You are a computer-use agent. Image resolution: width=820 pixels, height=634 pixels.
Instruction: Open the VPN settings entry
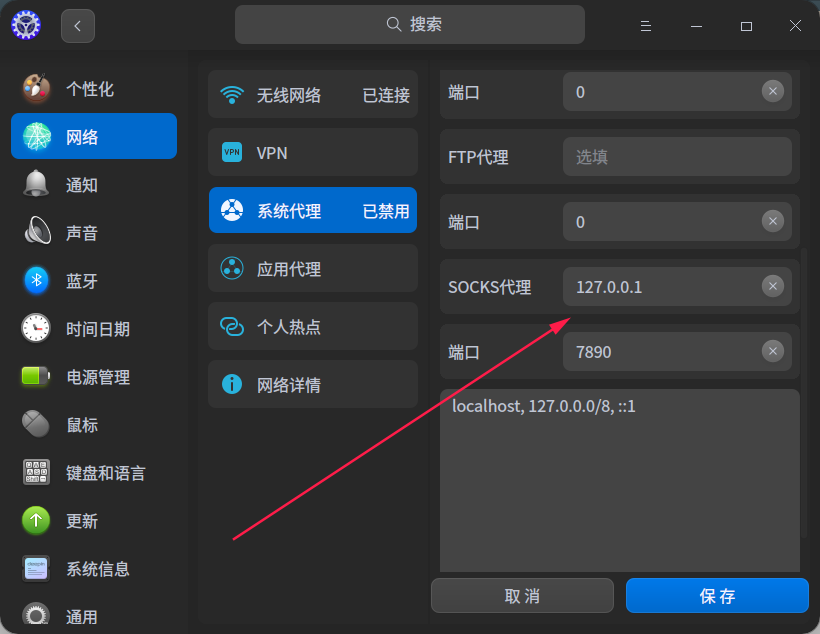pyautogui.click(x=312, y=152)
